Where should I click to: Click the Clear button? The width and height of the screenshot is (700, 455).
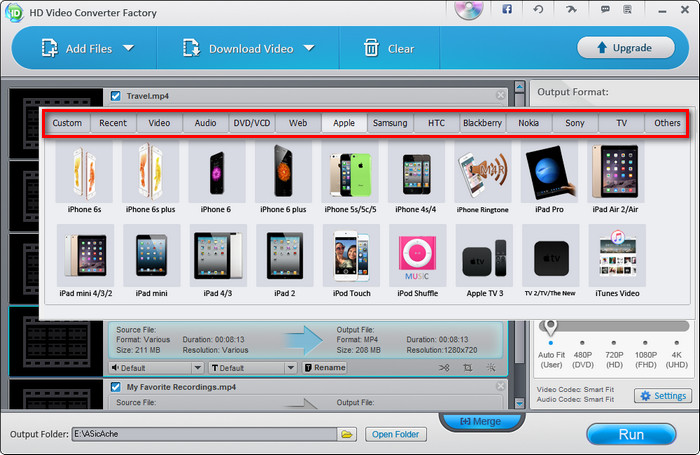389,48
